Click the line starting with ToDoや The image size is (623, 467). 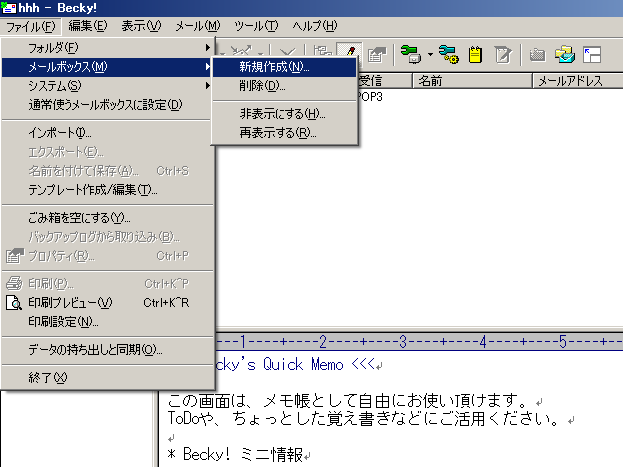[x=365, y=419]
